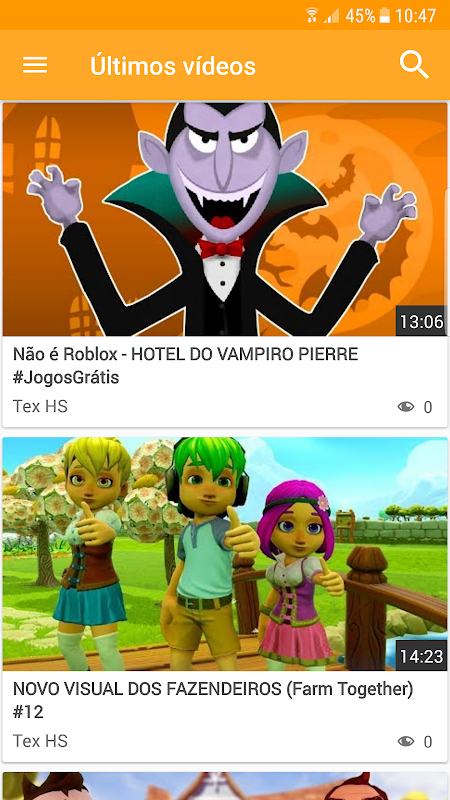Tap channel name Tex HS under Farm Together video
This screenshot has height=800, width=450.
[40, 741]
